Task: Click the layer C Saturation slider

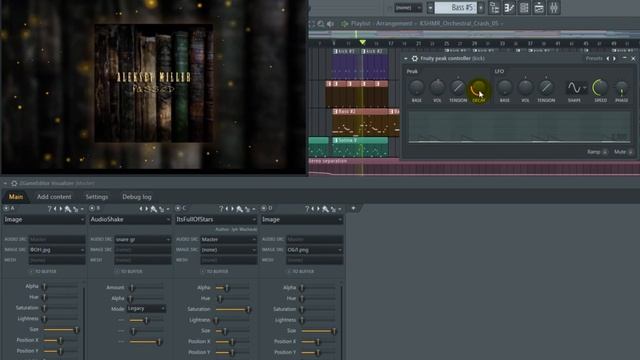Action: pos(232,309)
